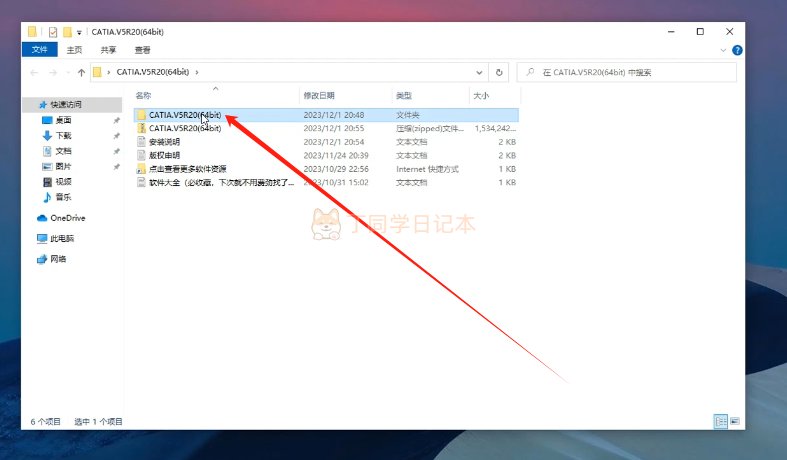Switch to large icons view in status bar
The height and width of the screenshot is (460, 787).
pyautogui.click(x=734, y=421)
